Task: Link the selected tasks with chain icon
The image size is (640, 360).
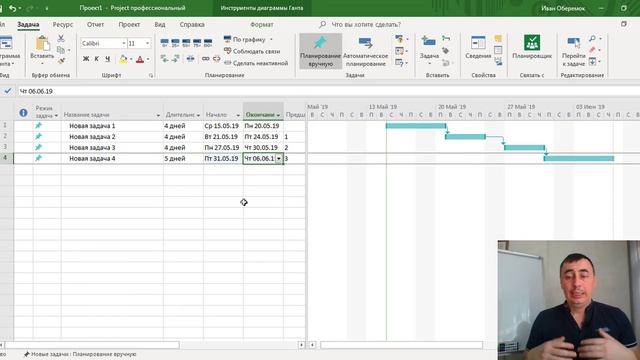Action: point(206,59)
